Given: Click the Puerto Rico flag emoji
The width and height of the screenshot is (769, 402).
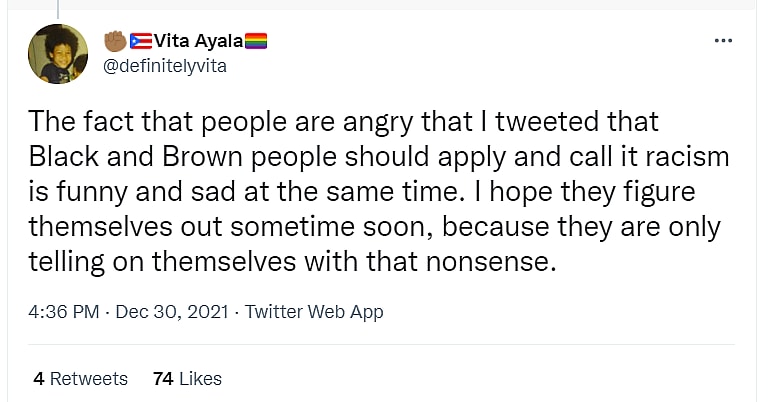Looking at the screenshot, I should (x=139, y=41).
